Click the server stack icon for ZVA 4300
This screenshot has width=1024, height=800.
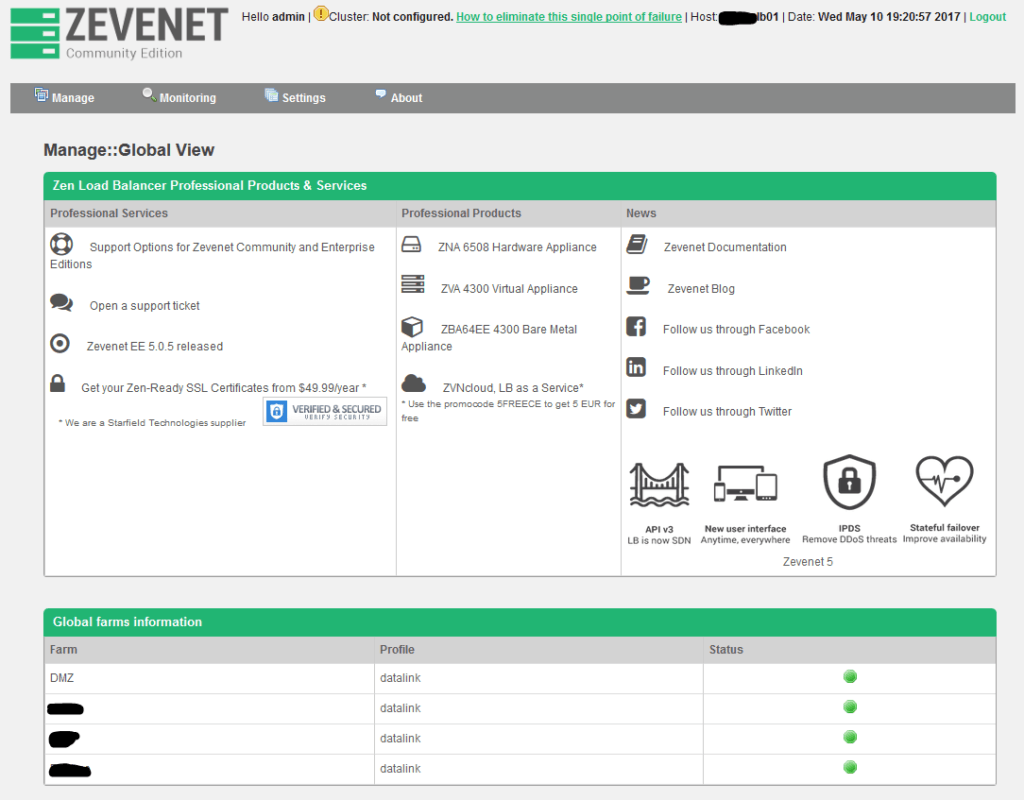(413, 284)
